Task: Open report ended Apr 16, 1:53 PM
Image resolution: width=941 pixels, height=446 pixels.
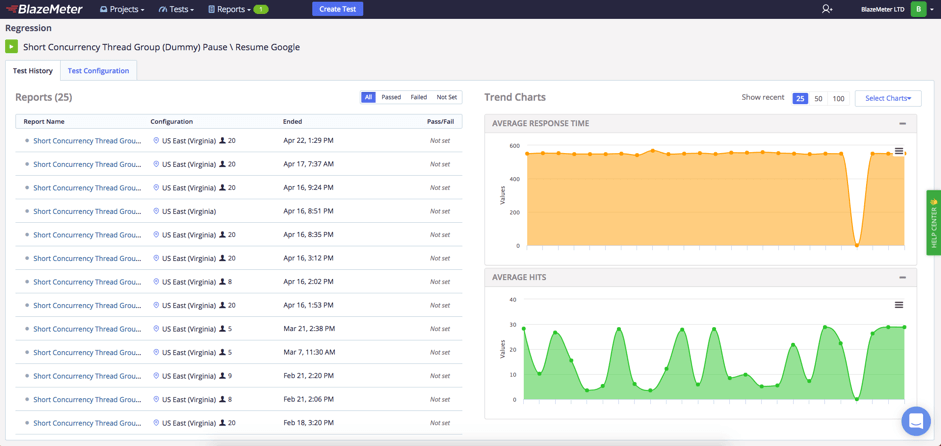Action: tap(87, 306)
